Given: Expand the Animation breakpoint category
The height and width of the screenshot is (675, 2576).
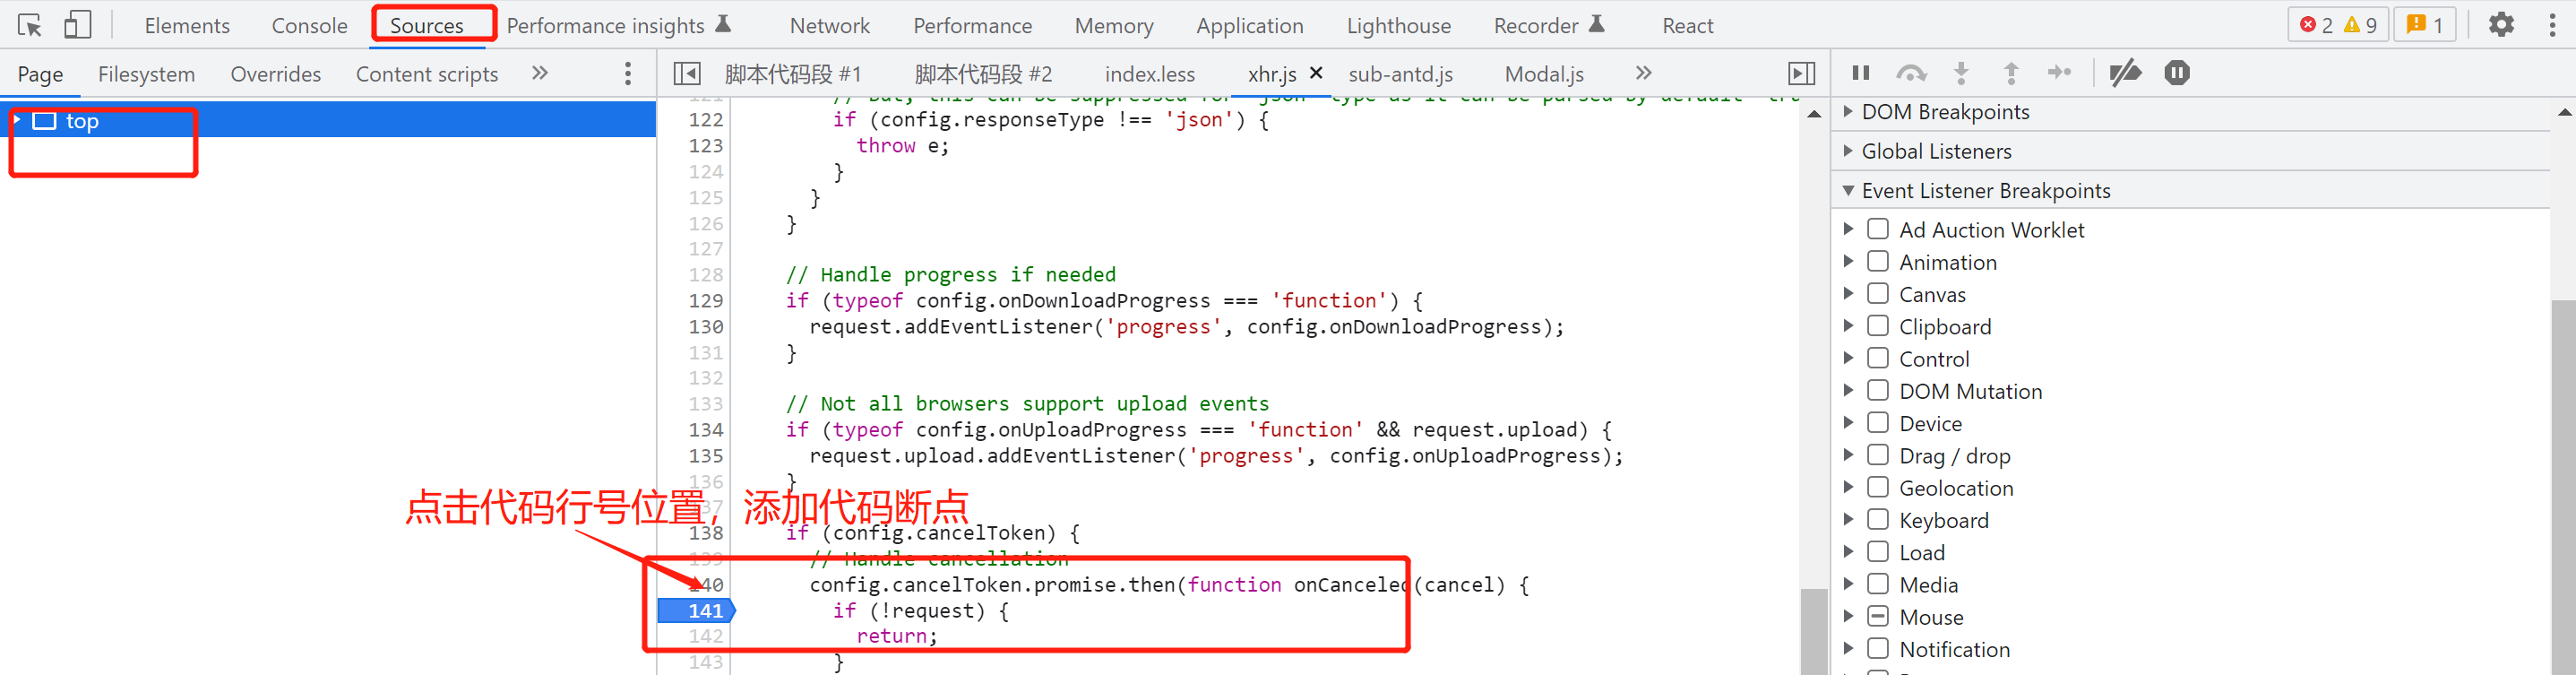Looking at the screenshot, I should (1848, 261).
